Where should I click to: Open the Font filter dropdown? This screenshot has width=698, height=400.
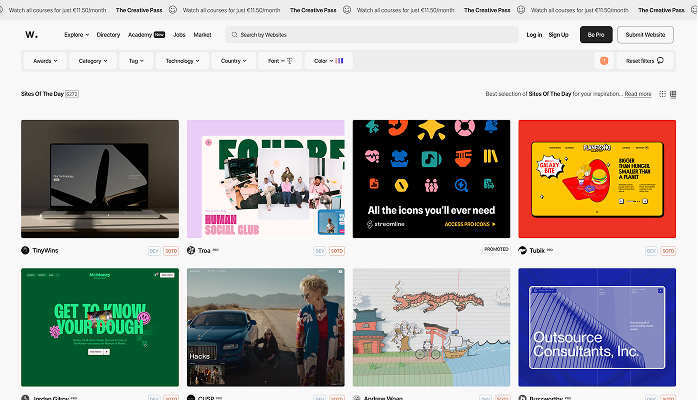click(280, 61)
